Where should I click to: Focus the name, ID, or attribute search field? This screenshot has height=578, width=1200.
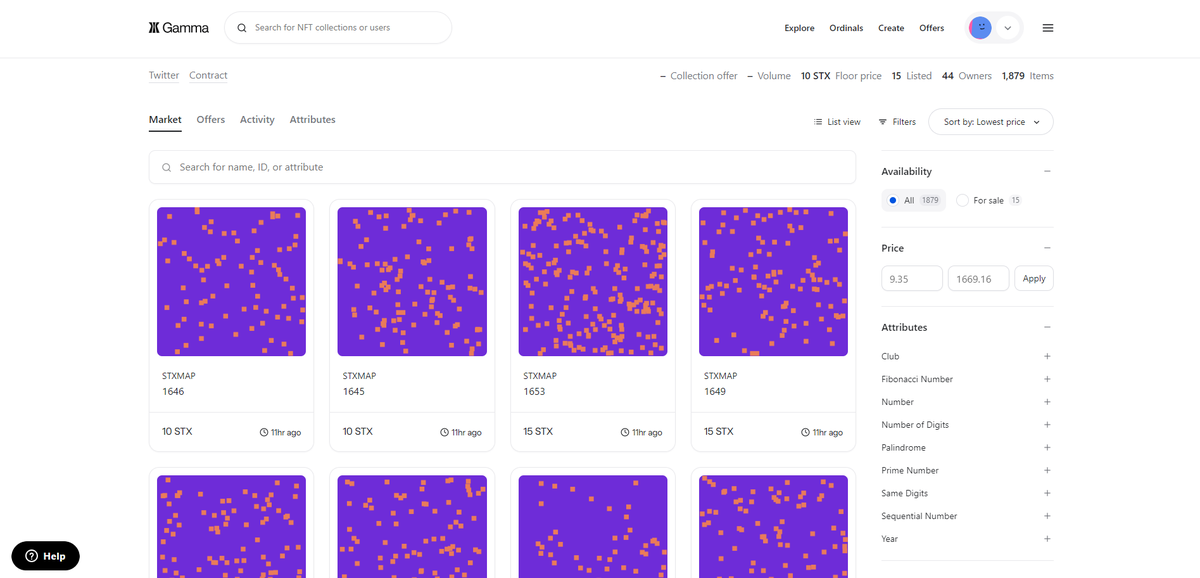tap(502, 167)
